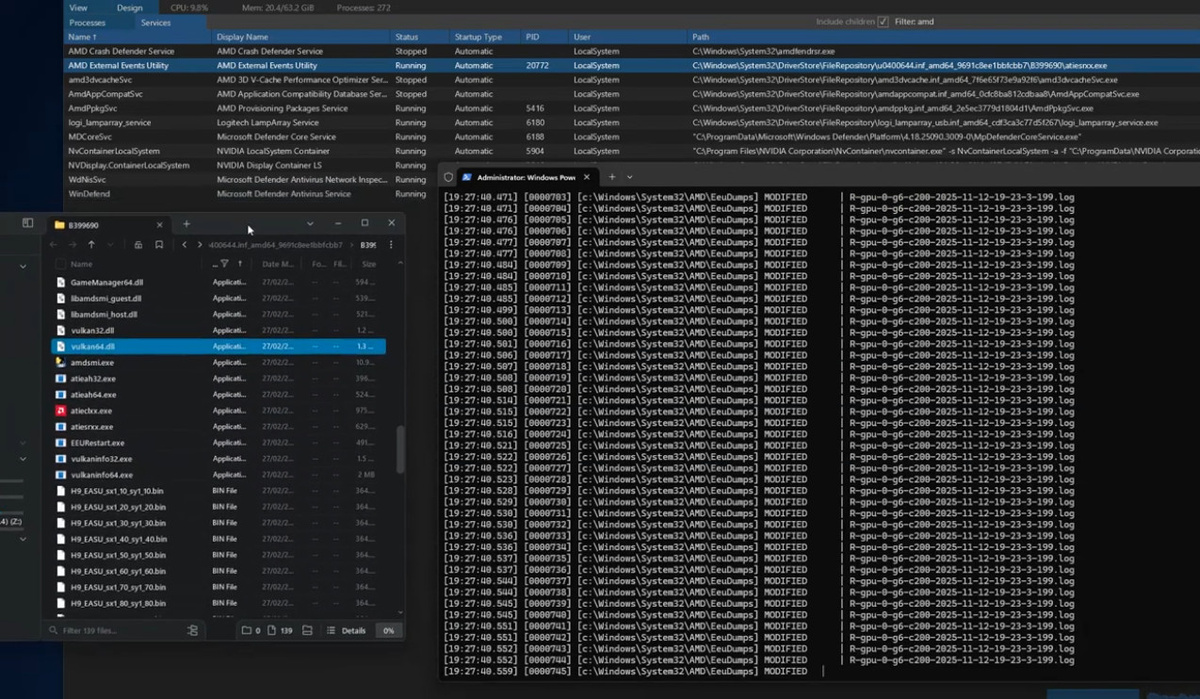Open the history dropdown beside the up arrow
The width and height of the screenshot is (1200, 699).
(109, 244)
